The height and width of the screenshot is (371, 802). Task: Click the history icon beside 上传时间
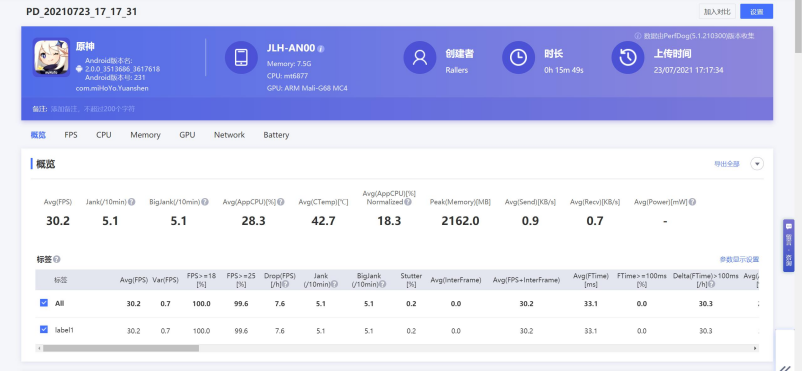coord(628,57)
